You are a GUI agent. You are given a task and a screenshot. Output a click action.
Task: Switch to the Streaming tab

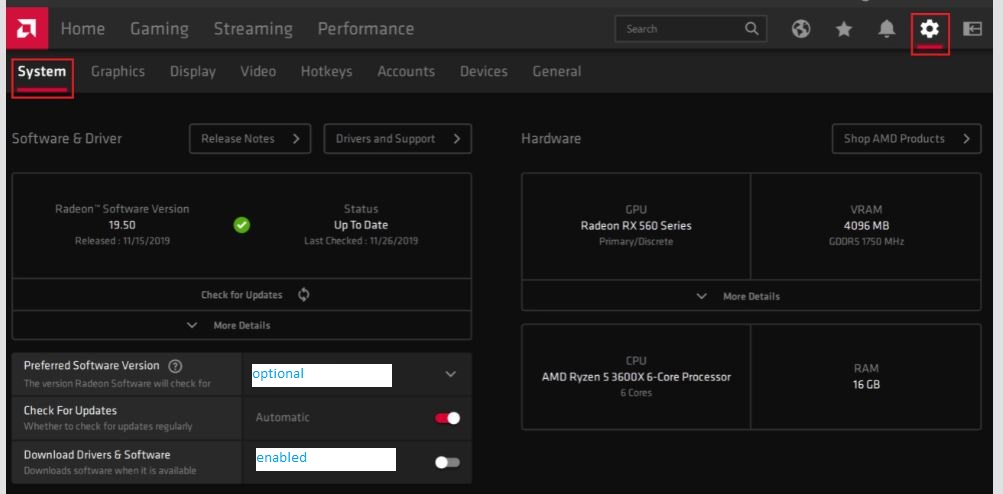point(253,29)
